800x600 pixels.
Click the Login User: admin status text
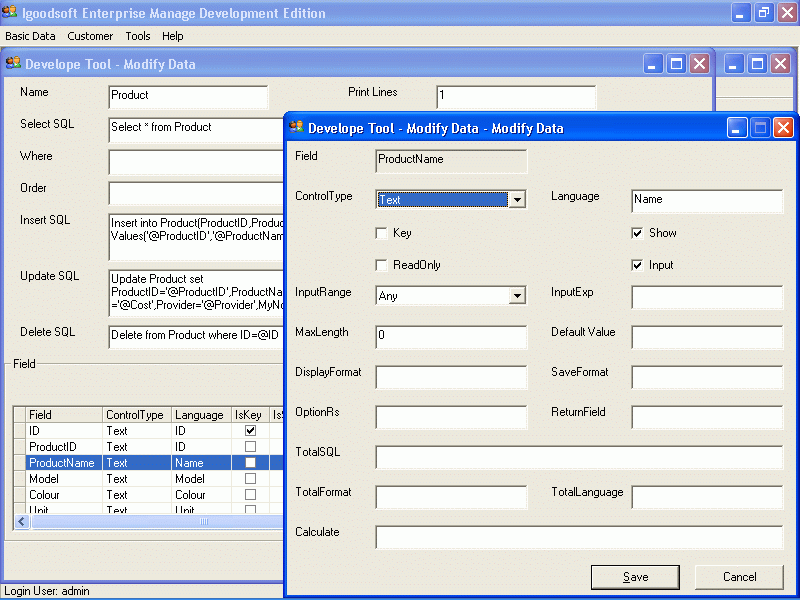tap(47, 591)
